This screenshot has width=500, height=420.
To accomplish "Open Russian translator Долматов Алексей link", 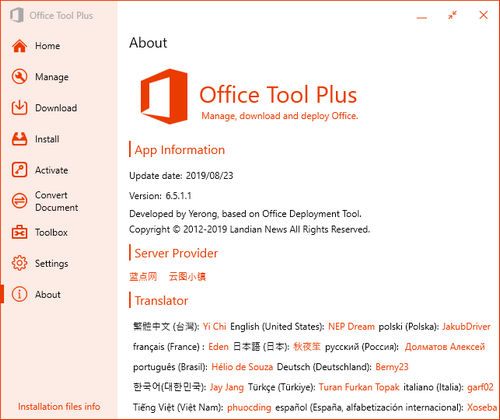I will coord(445,347).
